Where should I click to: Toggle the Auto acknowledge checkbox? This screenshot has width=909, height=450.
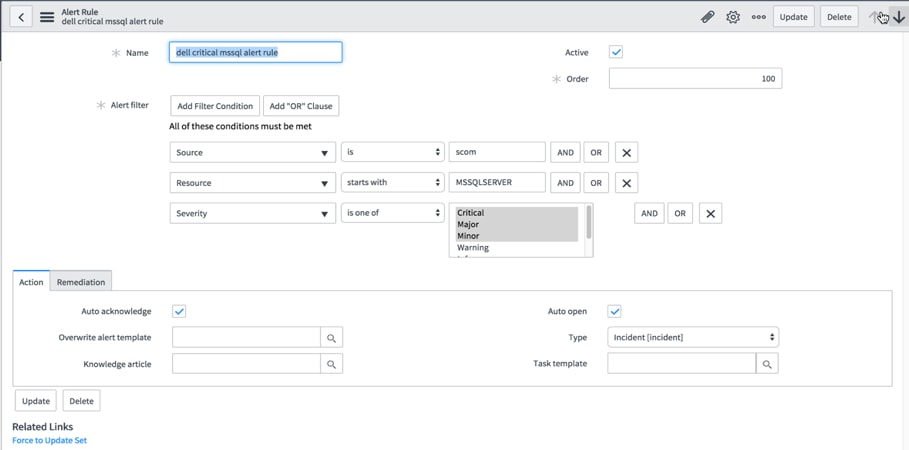179,312
